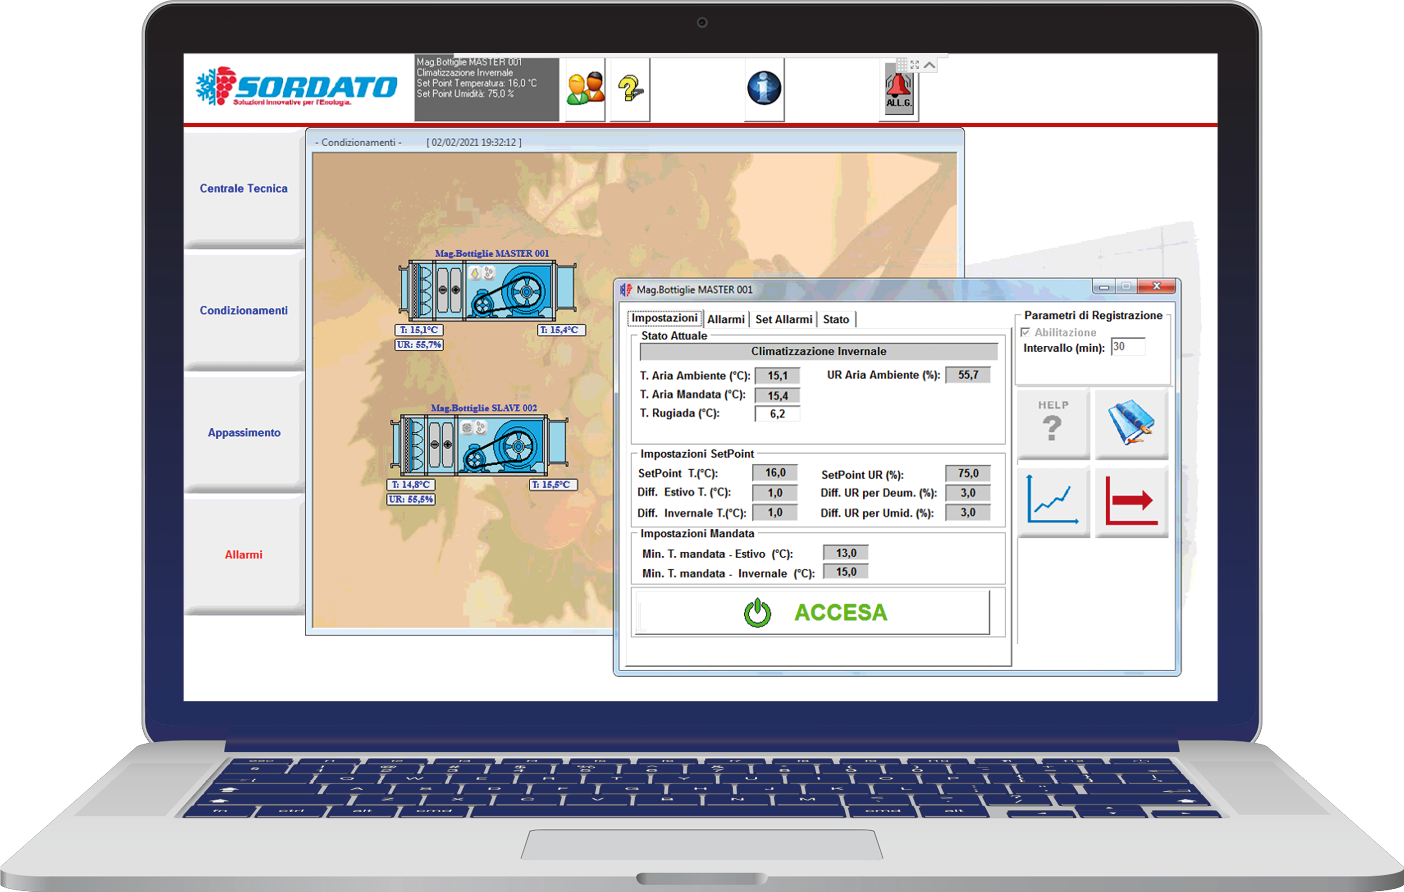Toggle the ACCESA power button
The height and width of the screenshot is (892, 1404).
[814, 612]
